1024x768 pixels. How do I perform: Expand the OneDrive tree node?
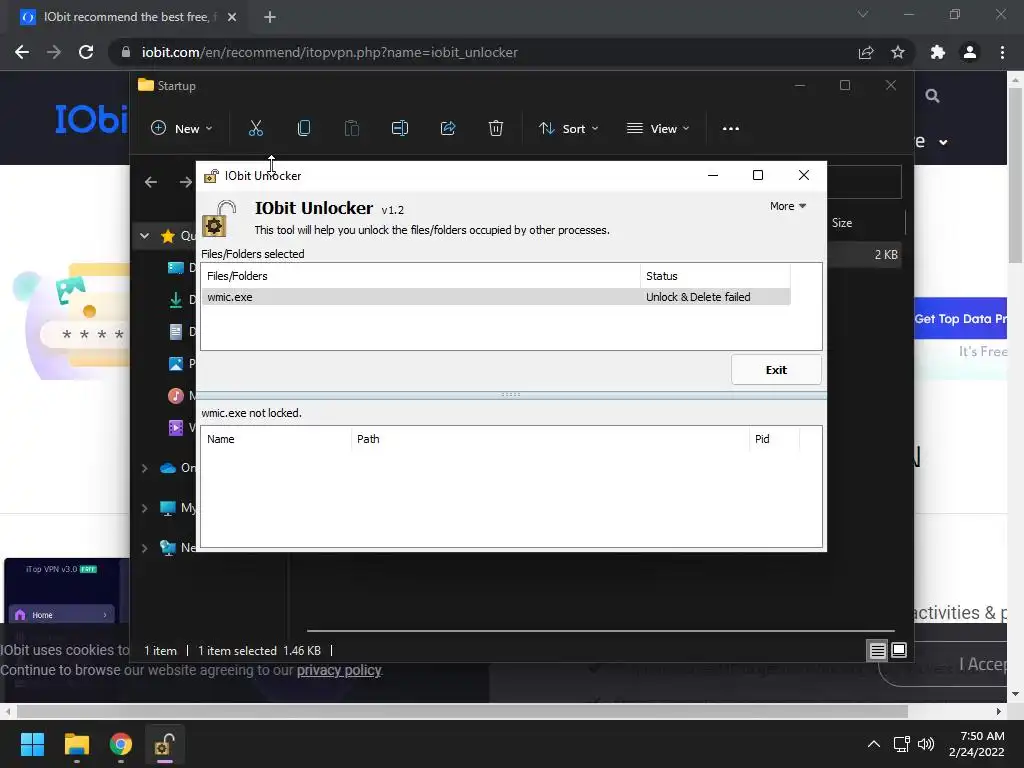(x=145, y=468)
